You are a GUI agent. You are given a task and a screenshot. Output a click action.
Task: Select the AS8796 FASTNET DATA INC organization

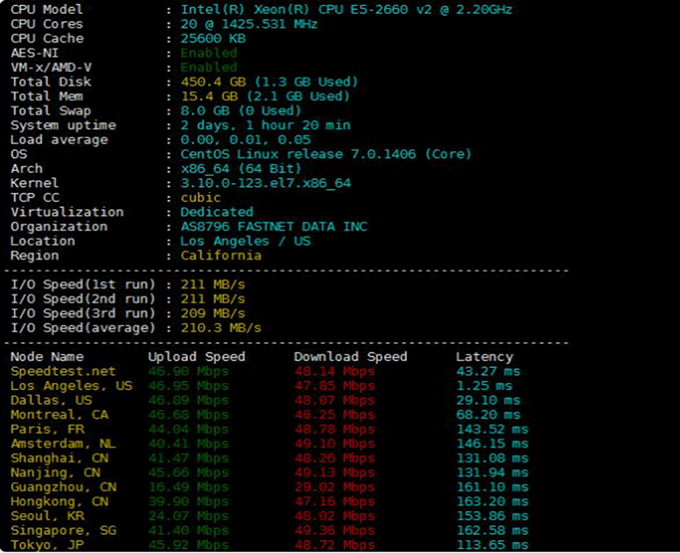(273, 227)
